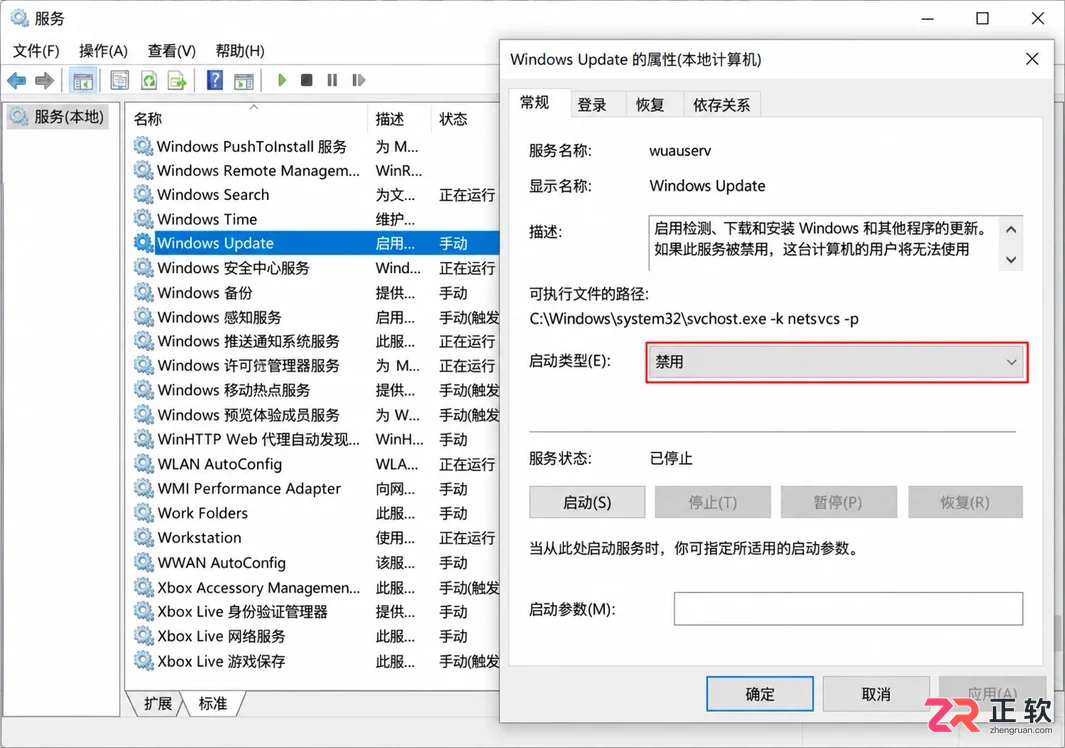
Task: Click gear icon of Windows 备份 service
Action: pyautogui.click(x=143, y=292)
